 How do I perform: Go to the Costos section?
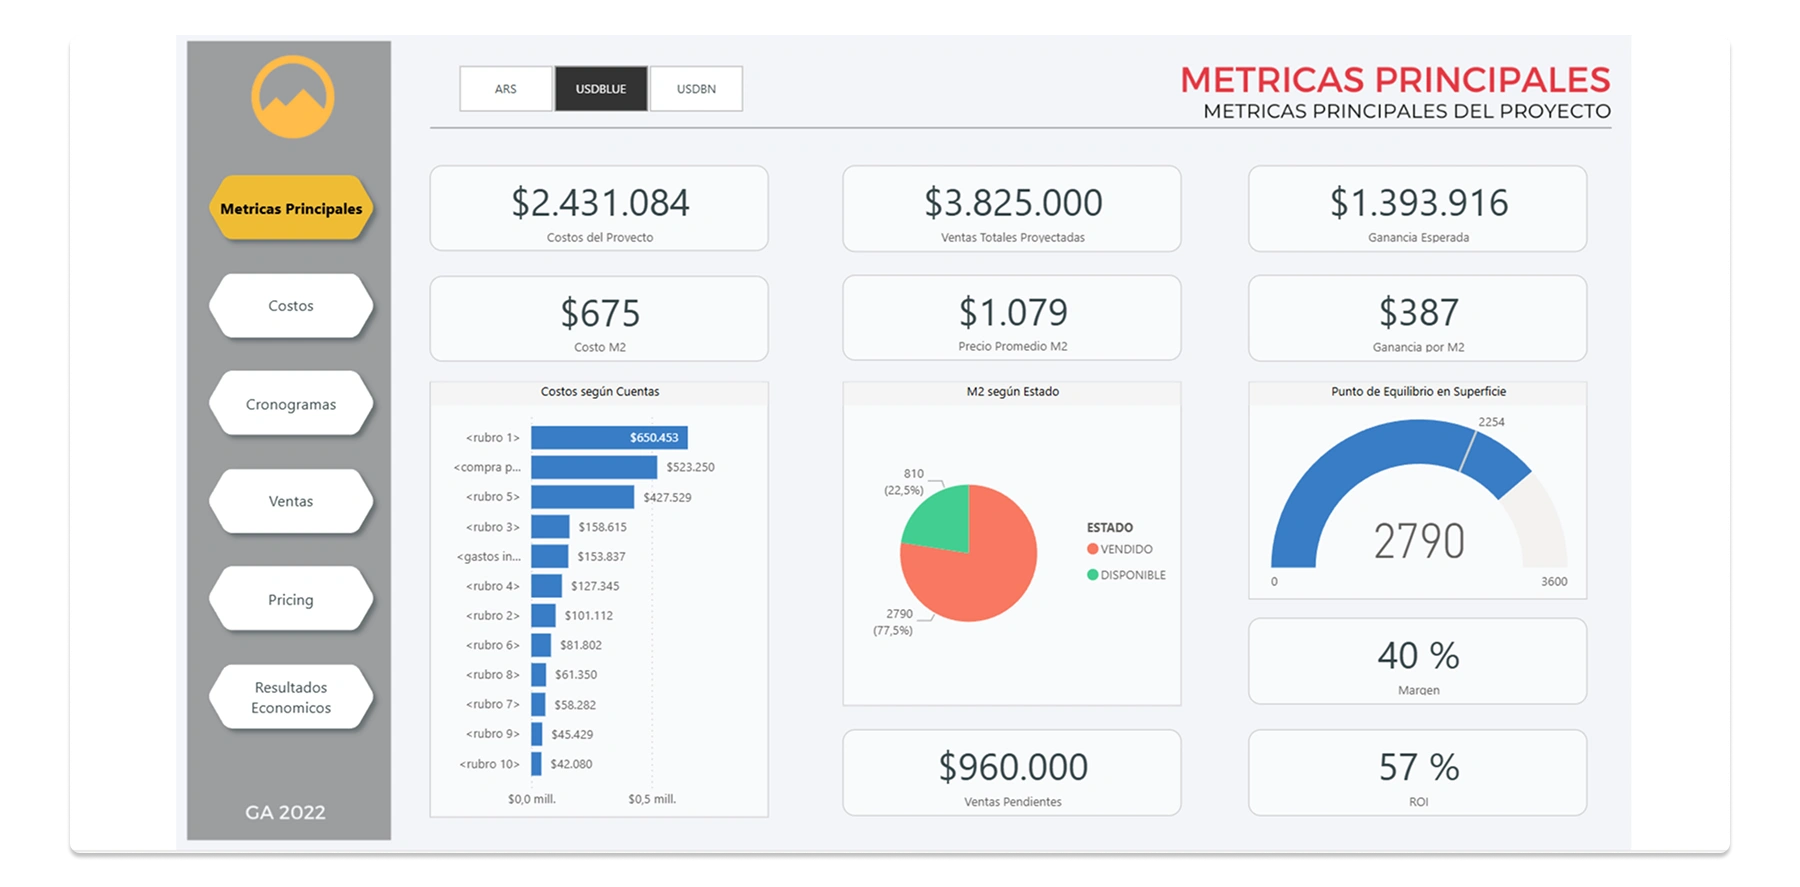click(291, 306)
